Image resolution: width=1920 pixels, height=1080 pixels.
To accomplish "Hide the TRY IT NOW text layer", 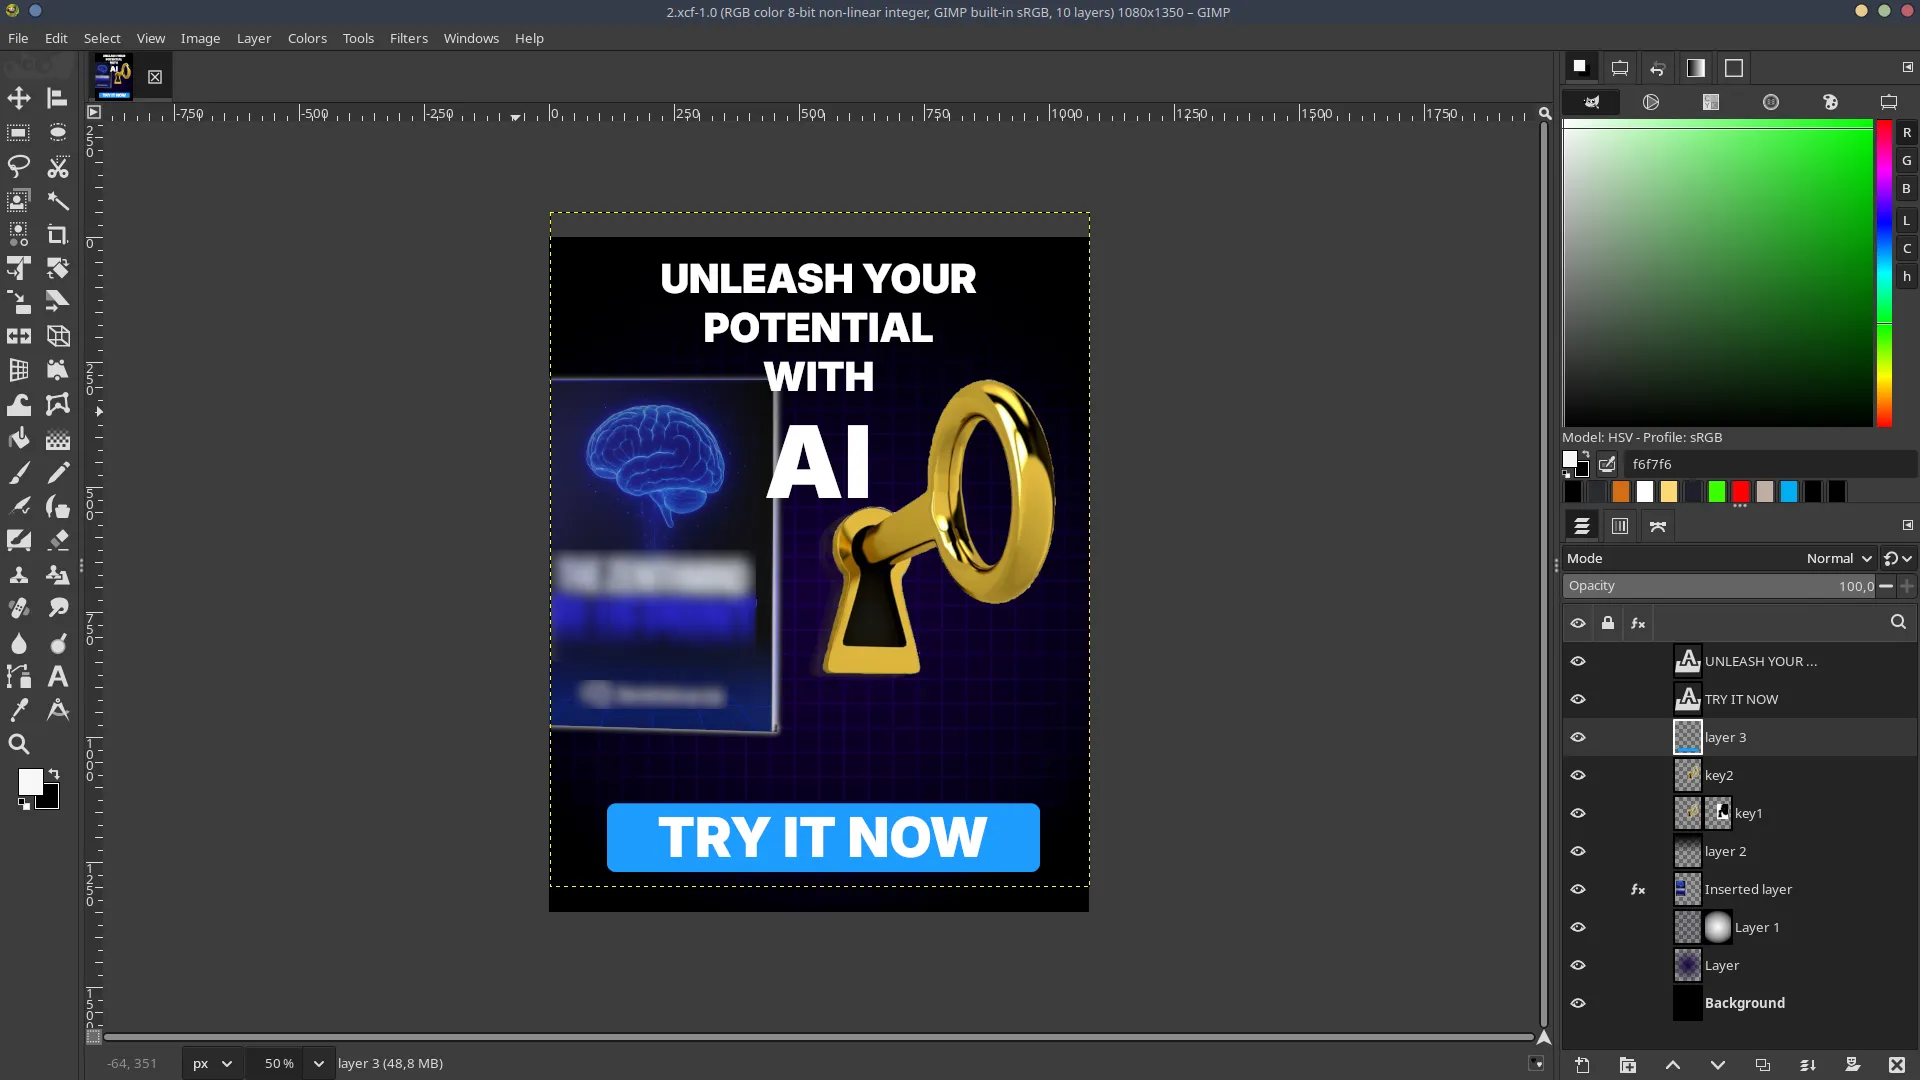I will [x=1579, y=699].
